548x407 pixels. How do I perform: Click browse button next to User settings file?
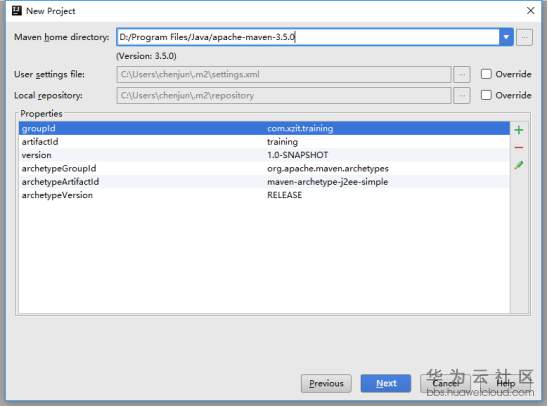coord(462,74)
